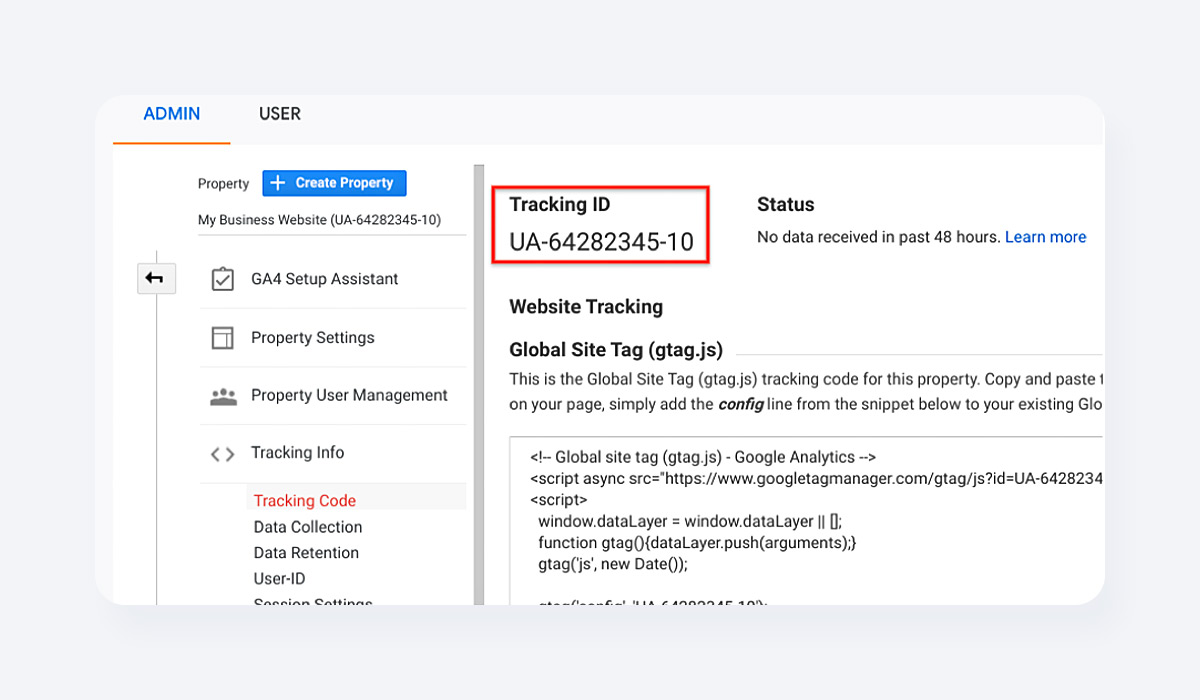Image resolution: width=1200 pixels, height=700 pixels.
Task: Open Data Retention settings
Action: (x=306, y=553)
